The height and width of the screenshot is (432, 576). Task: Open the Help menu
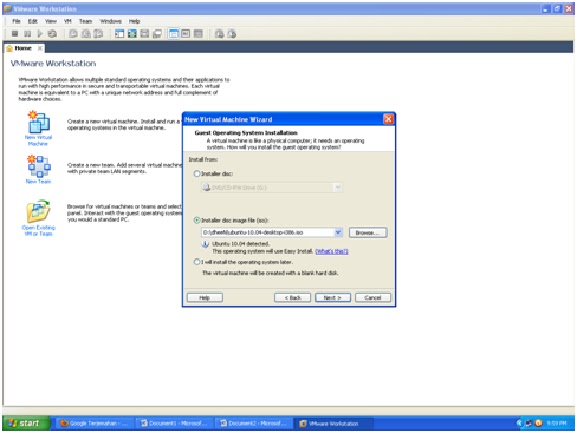[134, 21]
